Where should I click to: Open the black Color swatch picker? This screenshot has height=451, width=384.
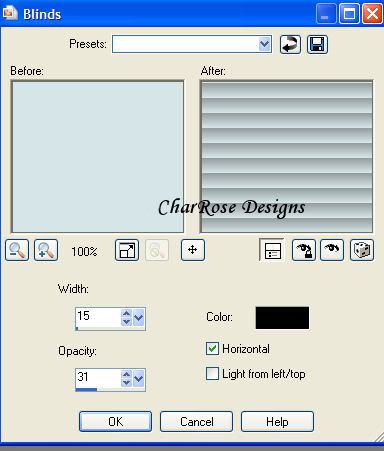point(282,318)
